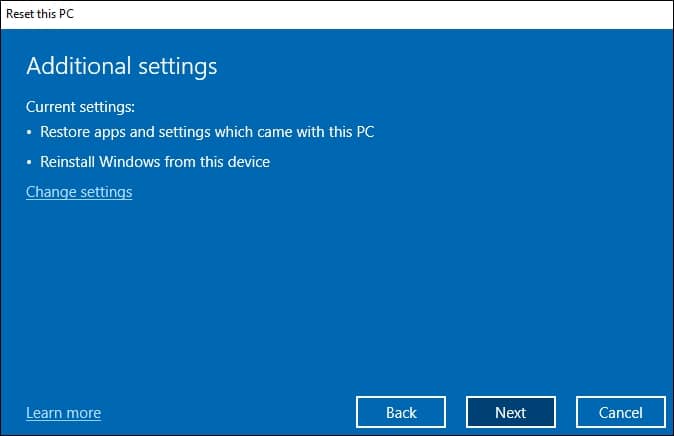Click the word device in second bullet

click(249, 162)
